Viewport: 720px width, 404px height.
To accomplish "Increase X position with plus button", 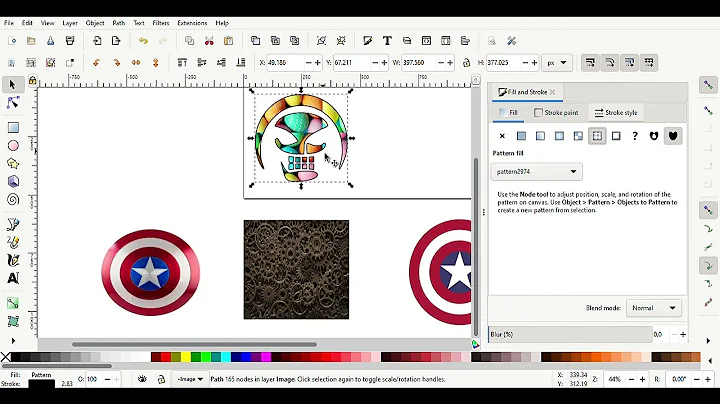I will [x=317, y=63].
